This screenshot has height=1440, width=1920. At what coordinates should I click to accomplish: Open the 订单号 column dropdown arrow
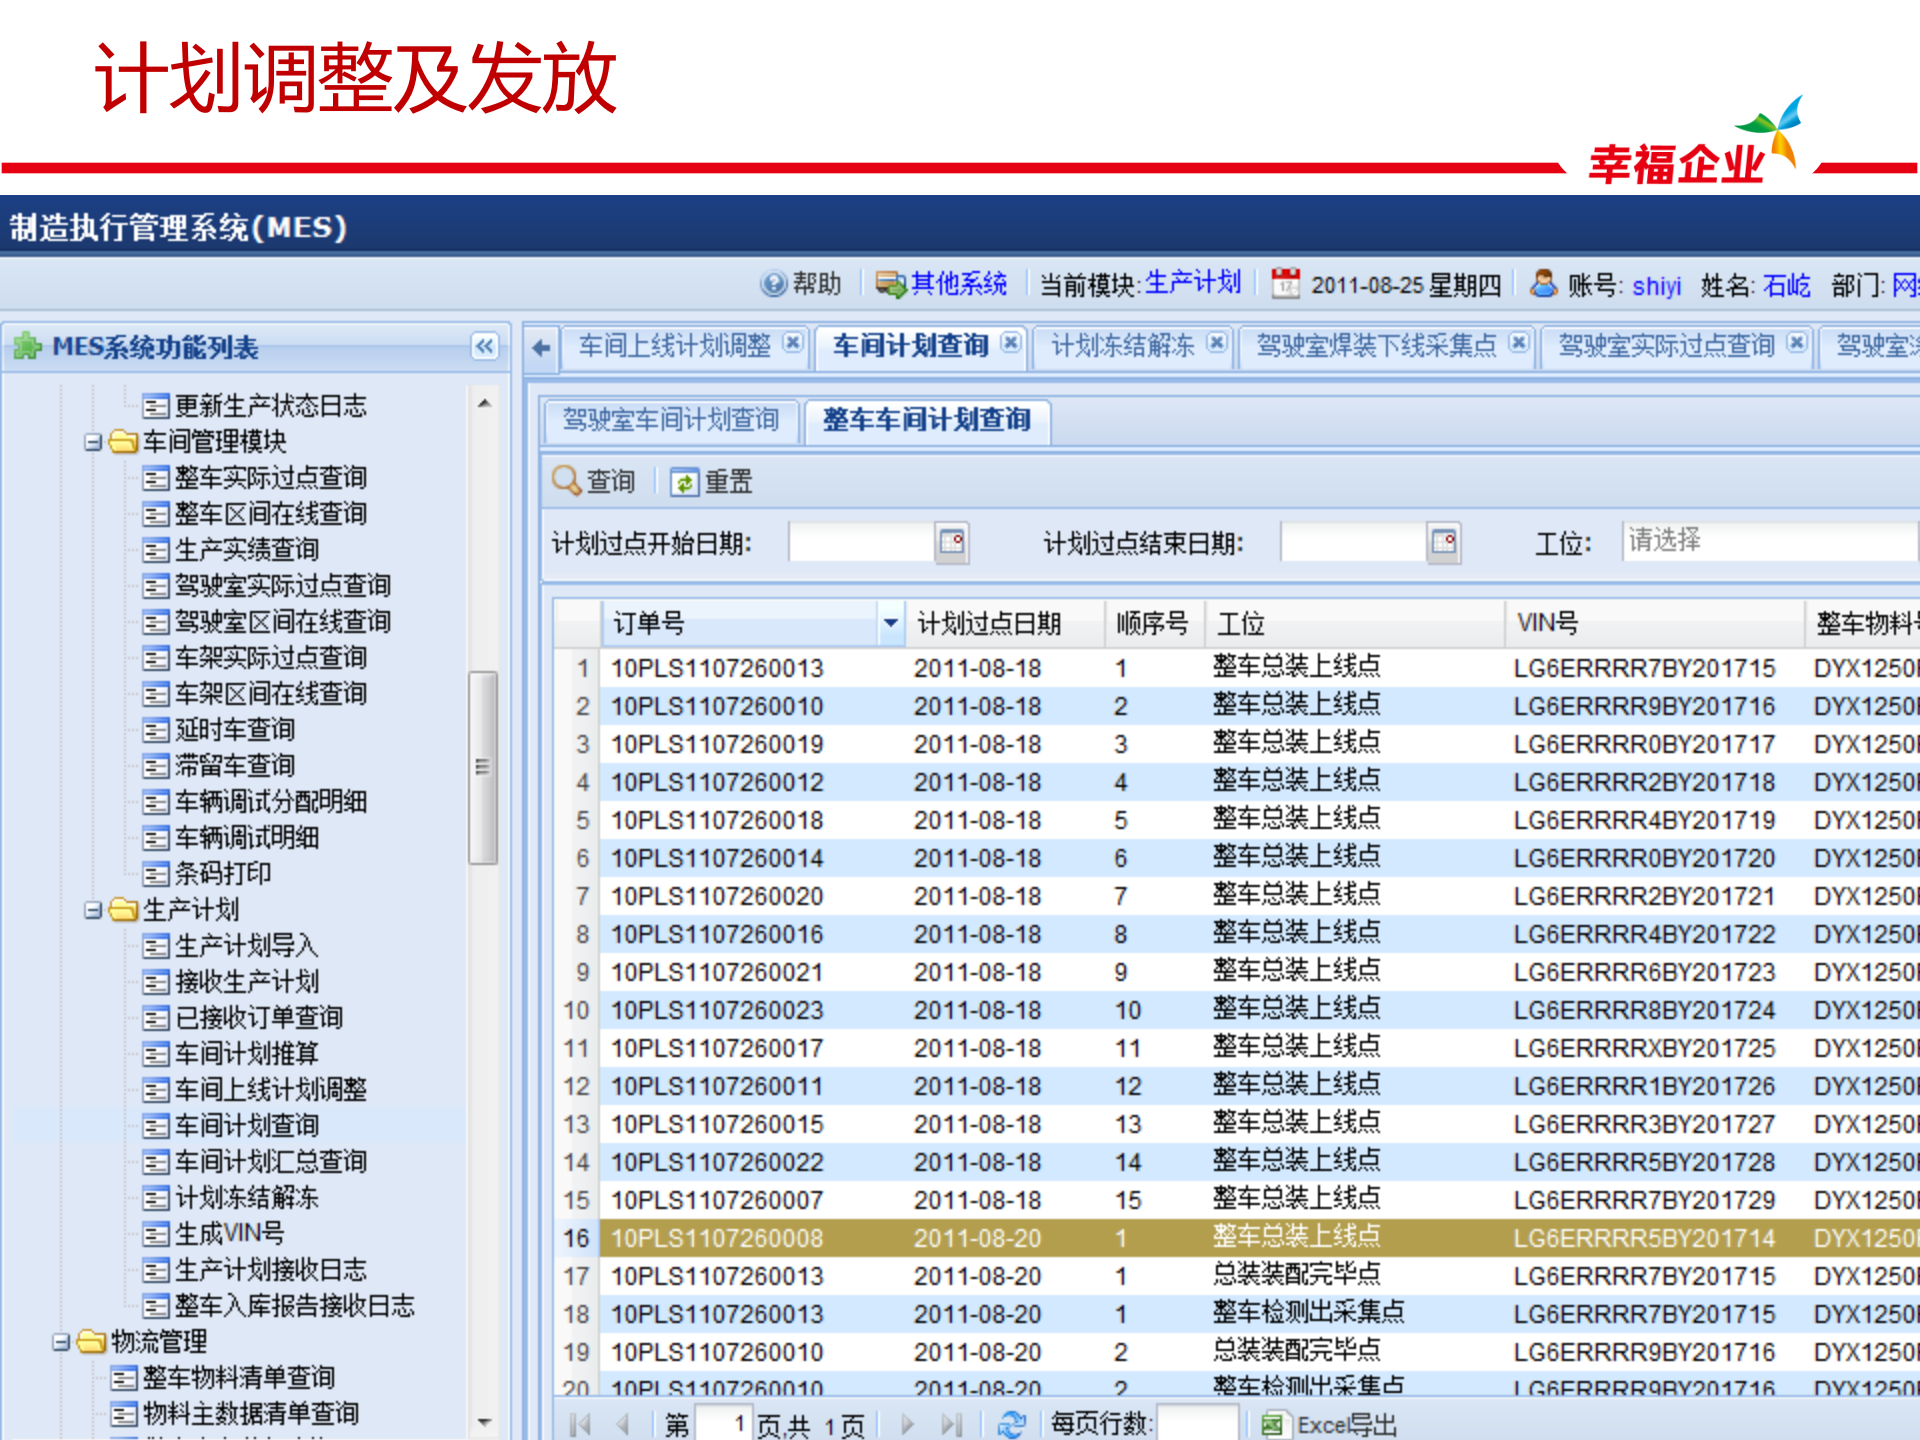890,622
